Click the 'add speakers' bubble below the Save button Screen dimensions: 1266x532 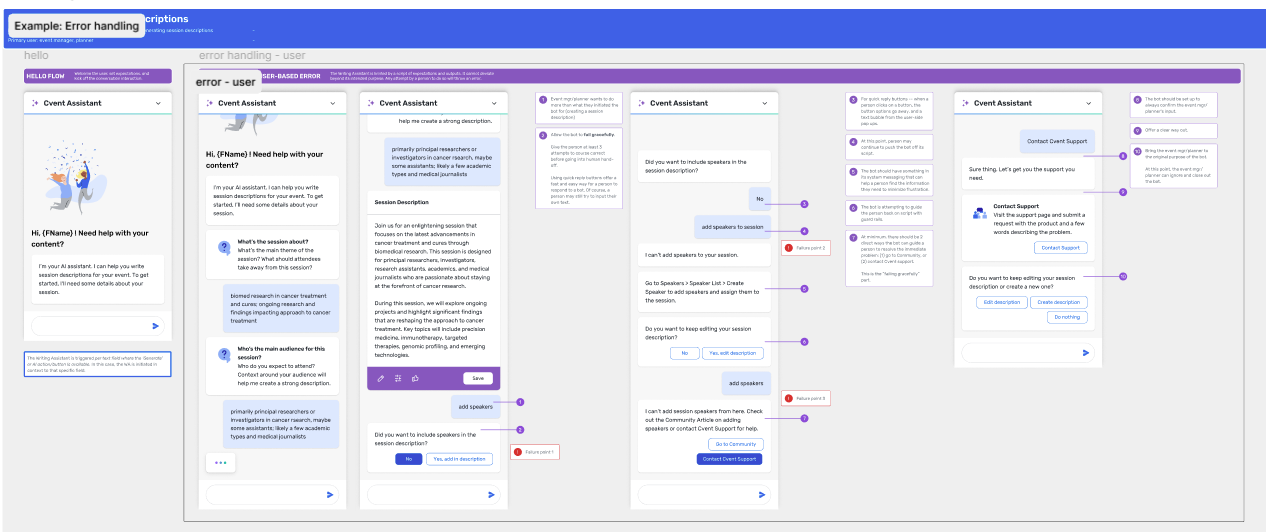point(475,407)
